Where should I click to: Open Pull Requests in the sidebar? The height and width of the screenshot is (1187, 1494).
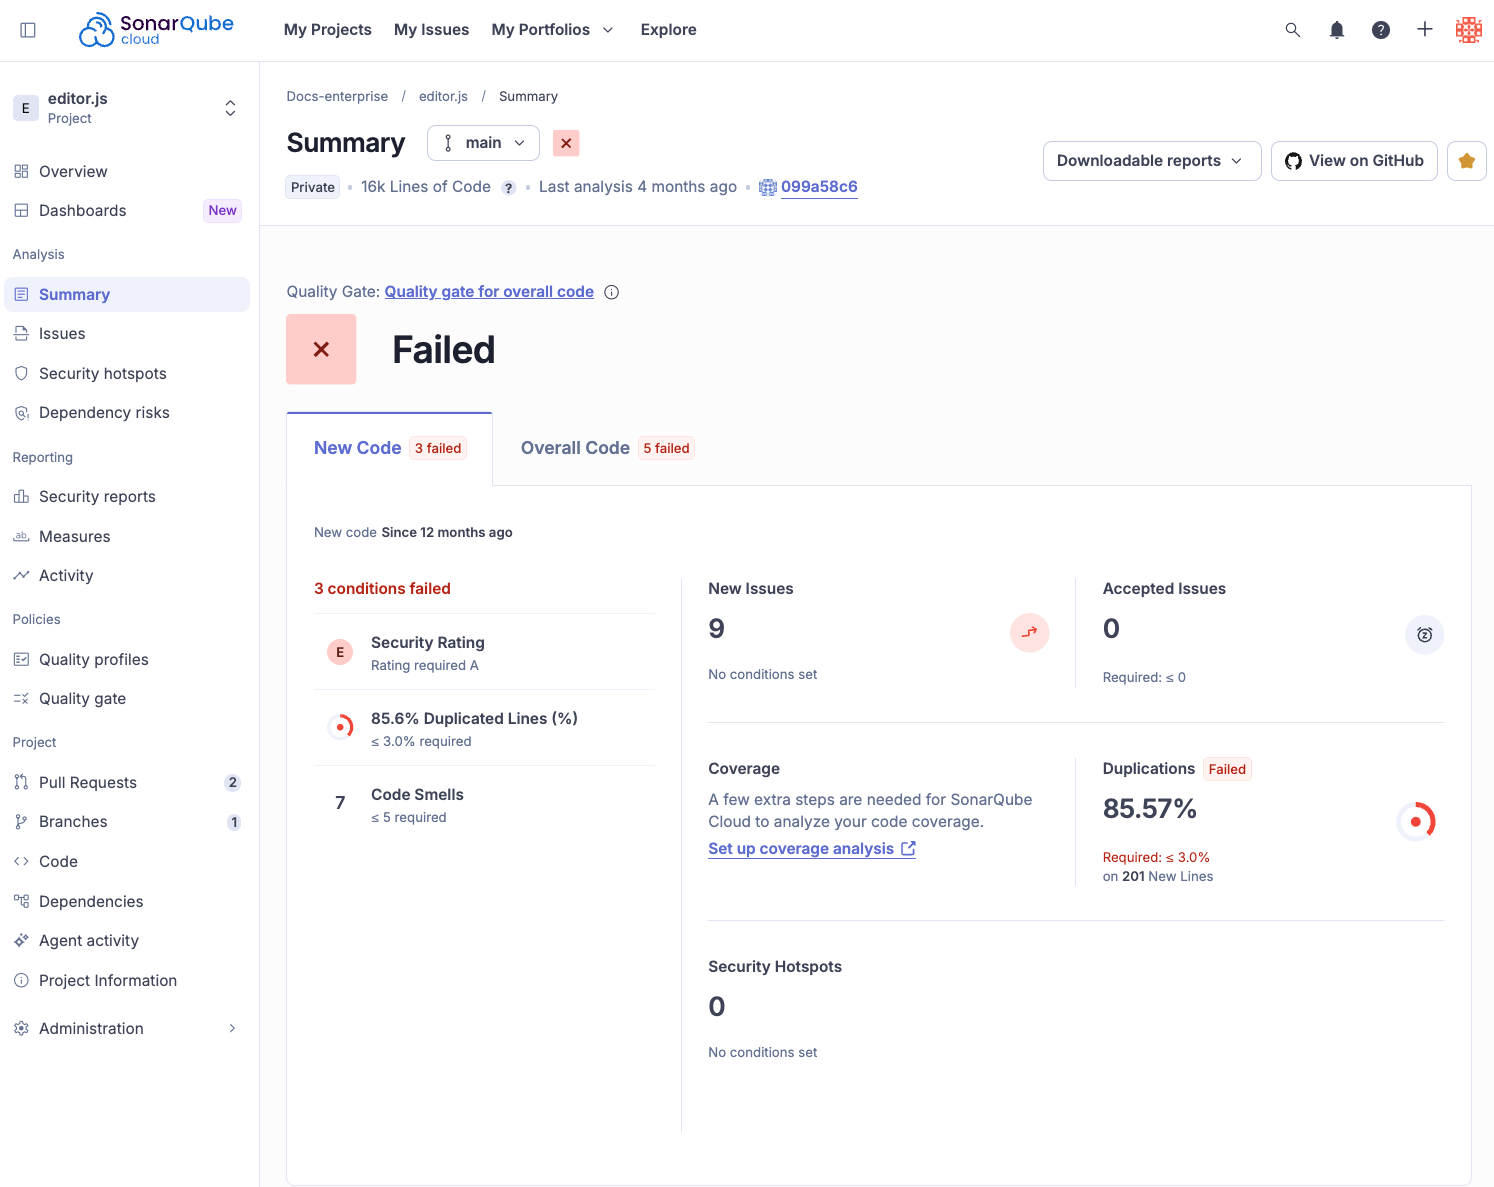pos(127,783)
